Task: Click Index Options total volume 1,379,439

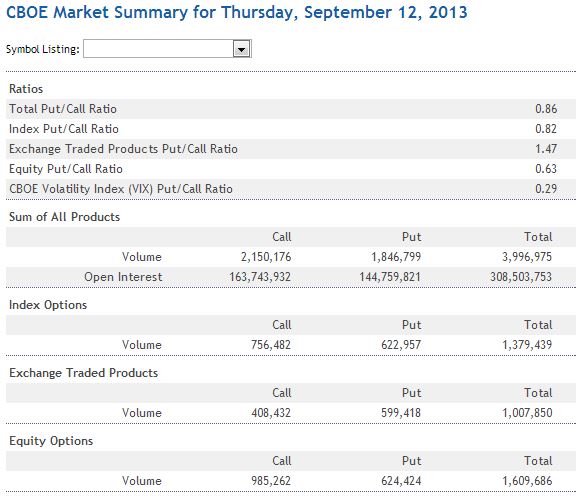Action: coord(527,345)
